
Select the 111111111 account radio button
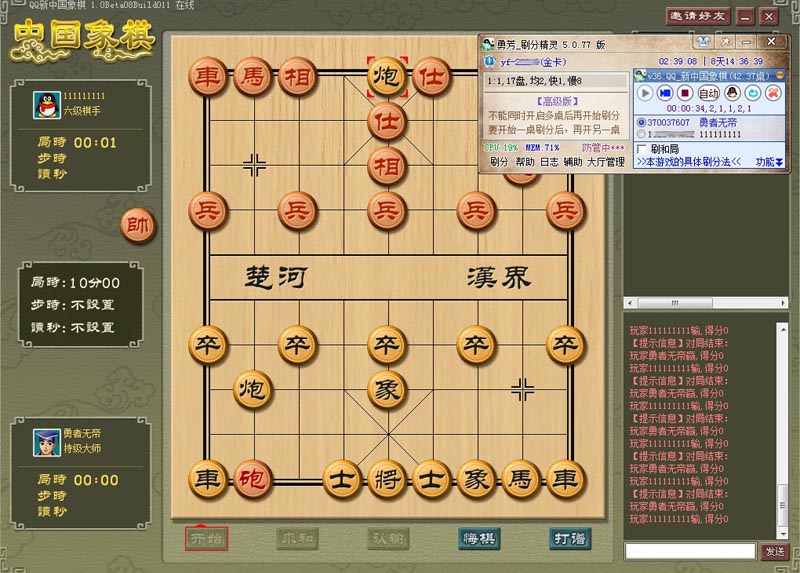click(641, 134)
